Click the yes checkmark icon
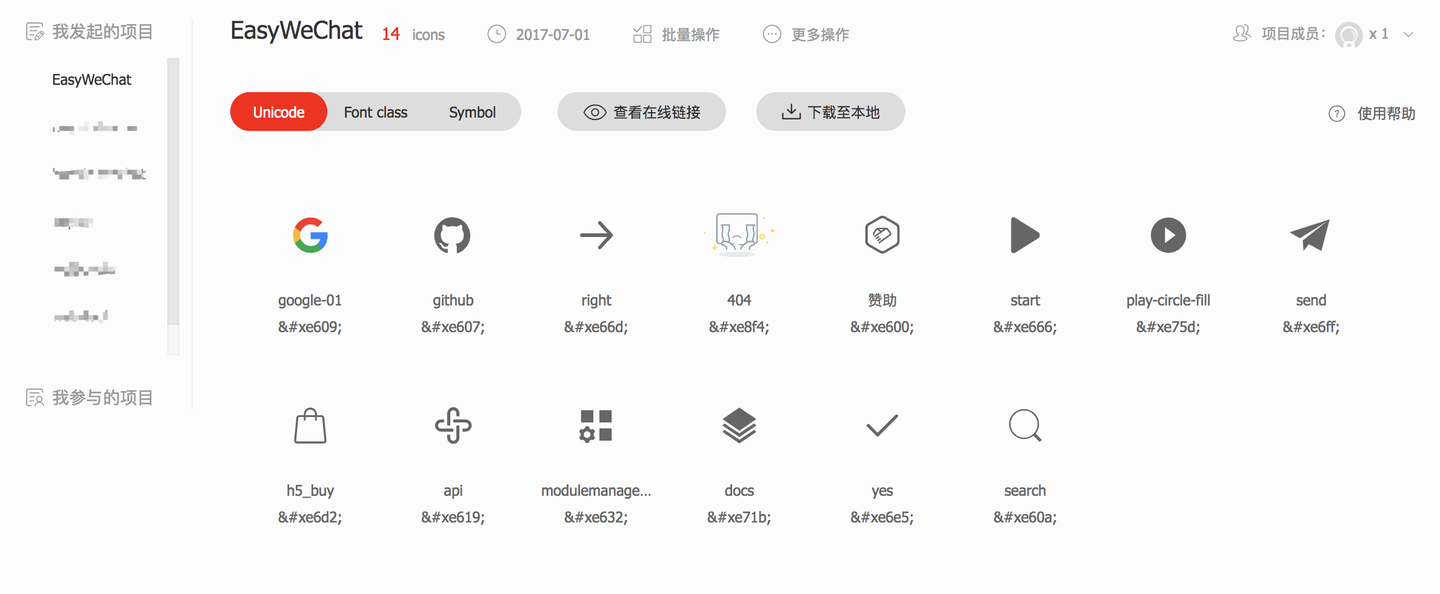This screenshot has width=1440, height=594. pyautogui.click(x=881, y=425)
